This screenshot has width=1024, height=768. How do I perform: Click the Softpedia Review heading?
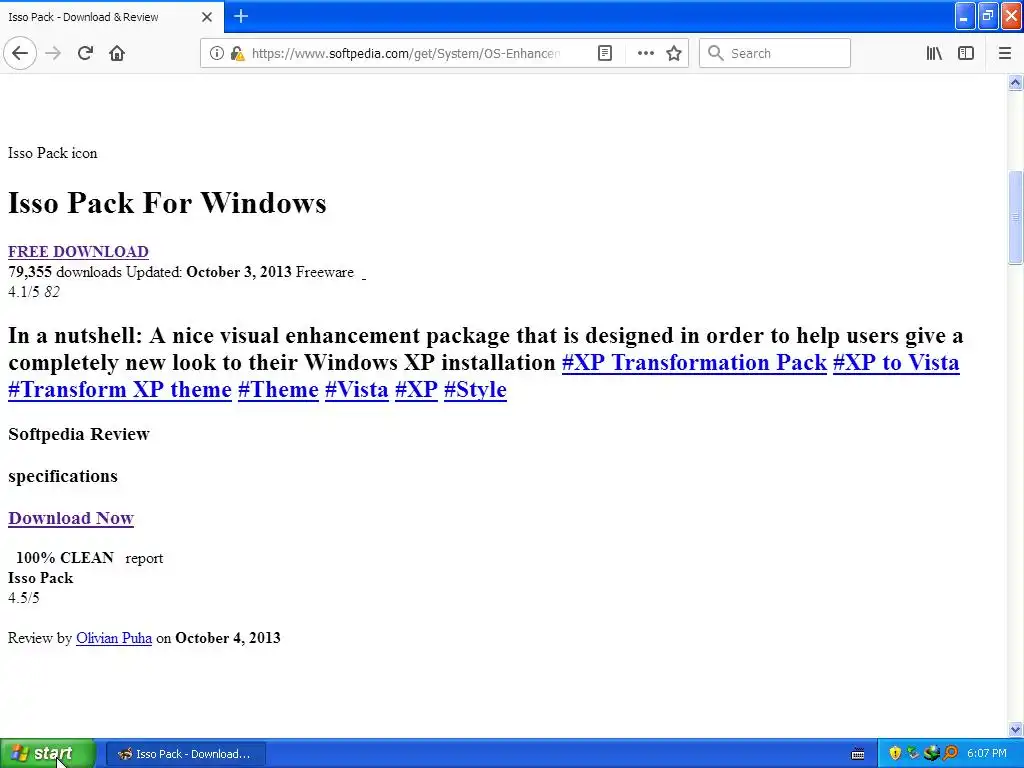(x=78, y=434)
